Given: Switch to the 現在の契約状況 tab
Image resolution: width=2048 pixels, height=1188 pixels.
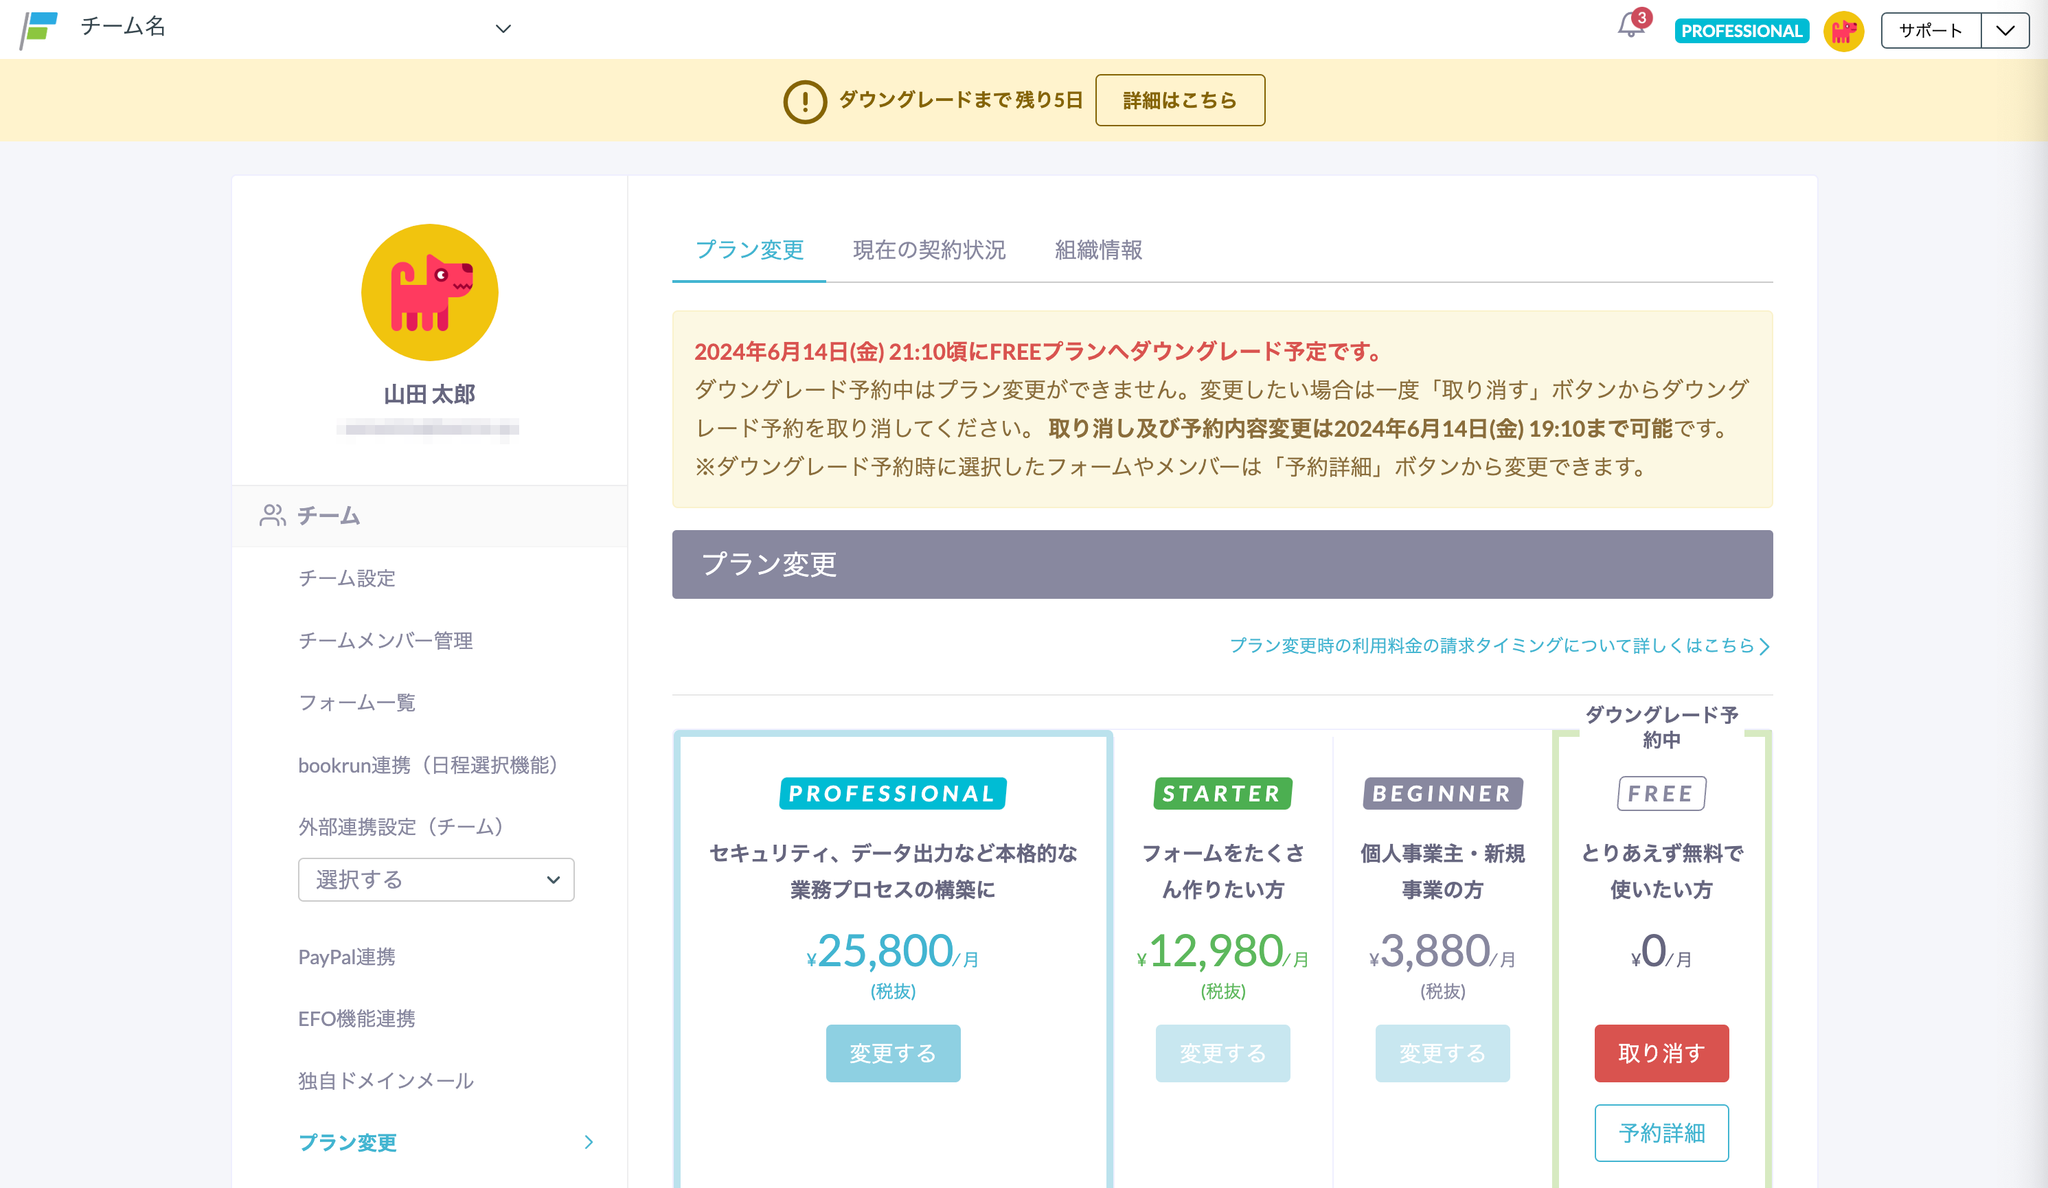Looking at the screenshot, I should 929,250.
